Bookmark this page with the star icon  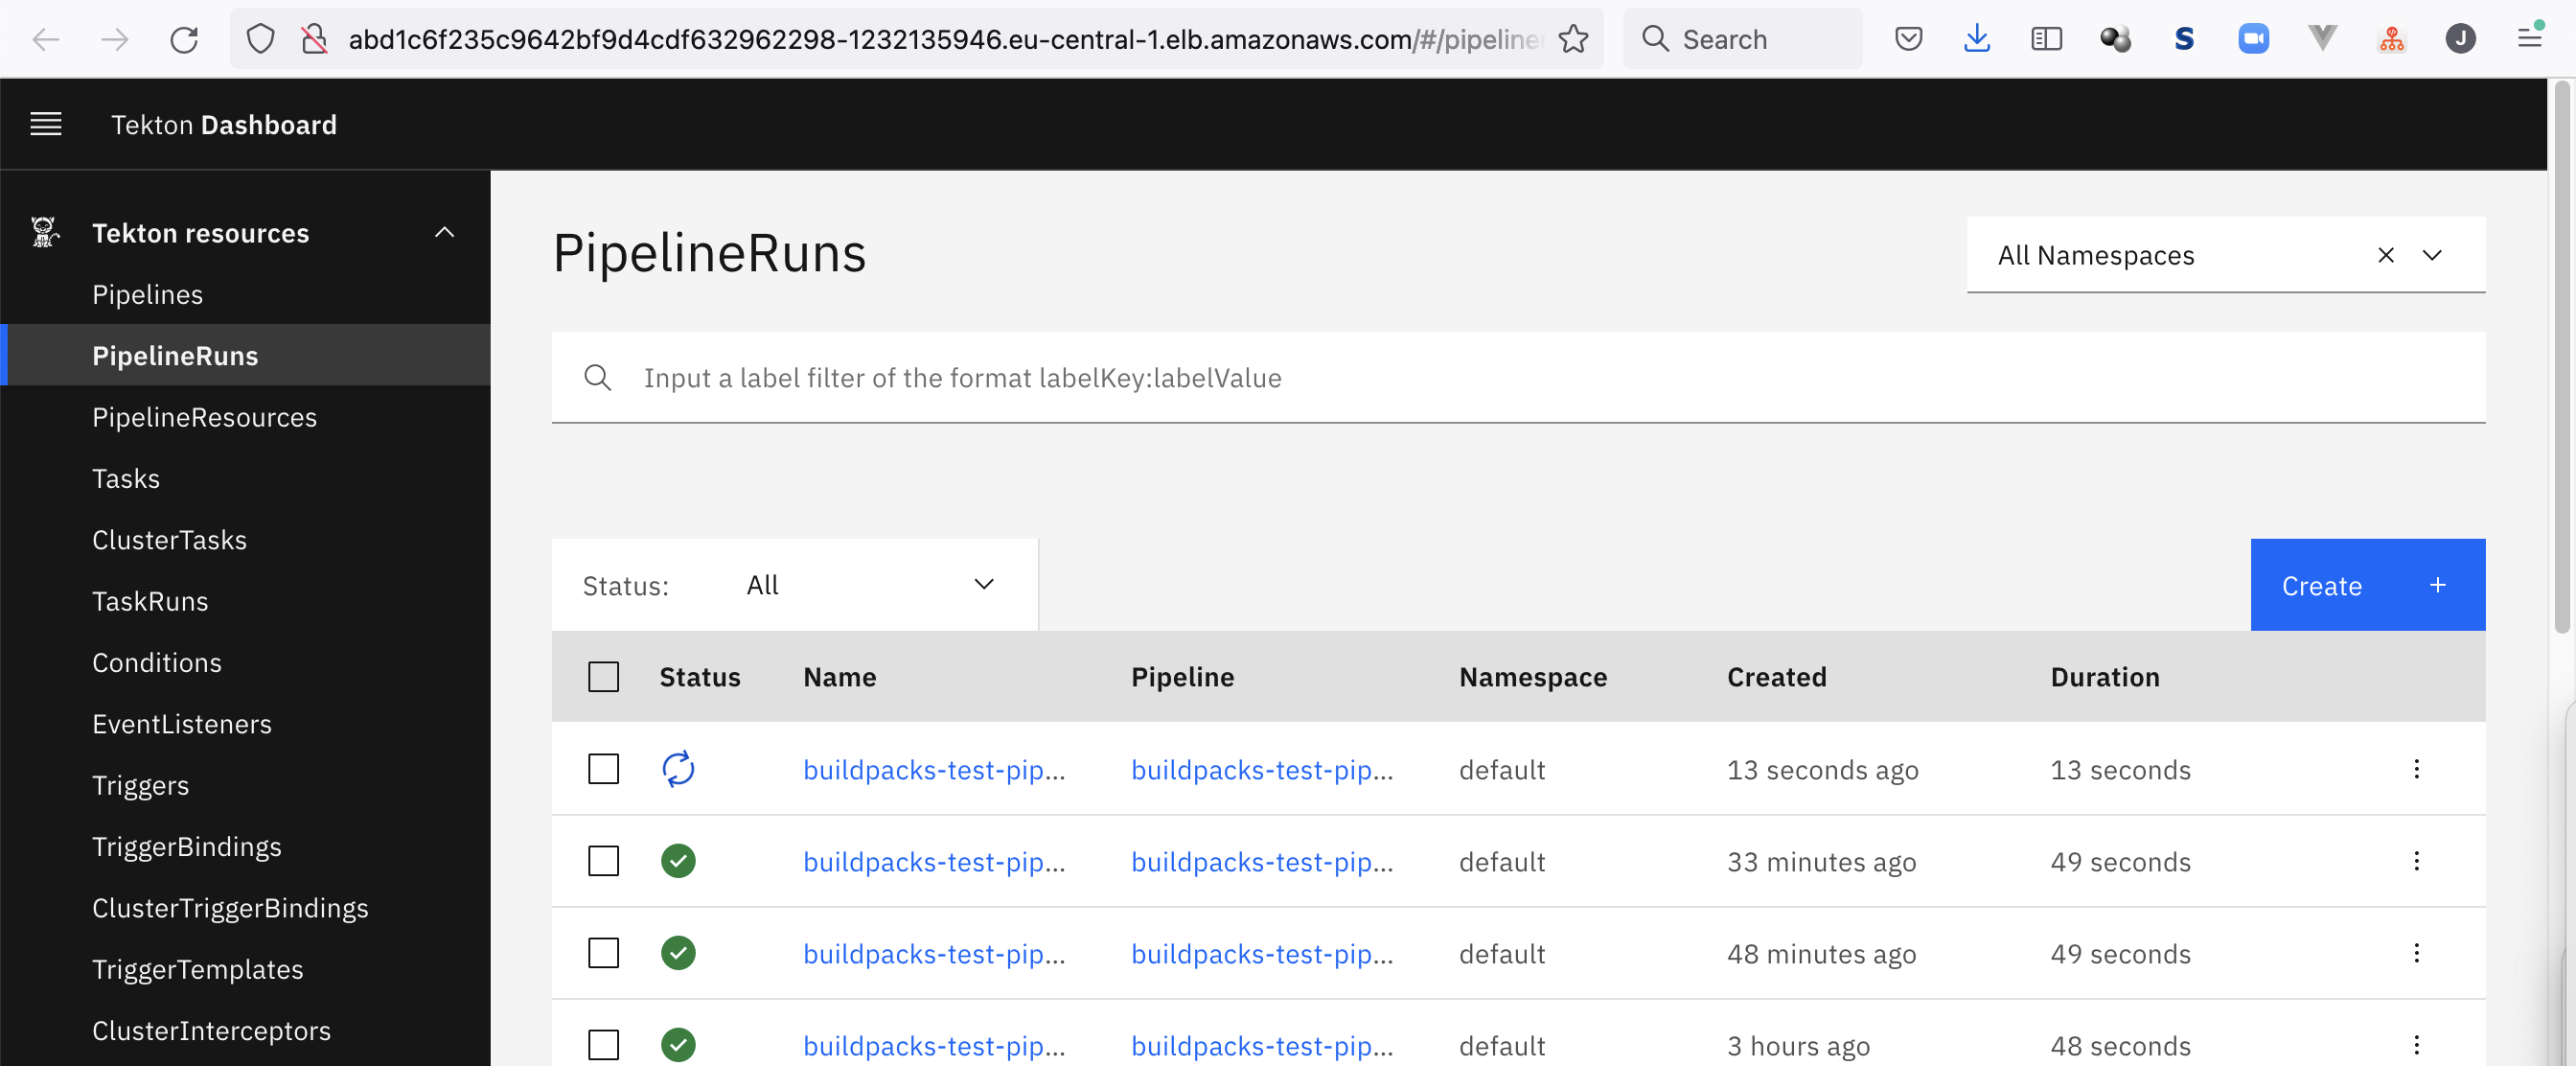1573,40
